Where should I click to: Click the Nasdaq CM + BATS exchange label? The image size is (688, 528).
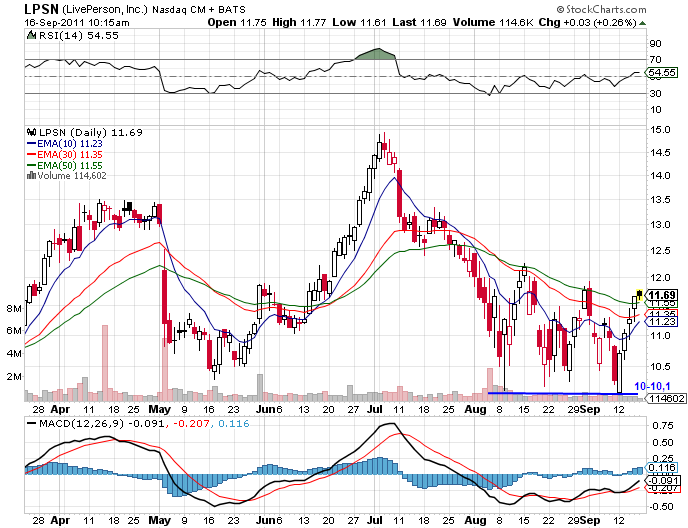coord(199,9)
